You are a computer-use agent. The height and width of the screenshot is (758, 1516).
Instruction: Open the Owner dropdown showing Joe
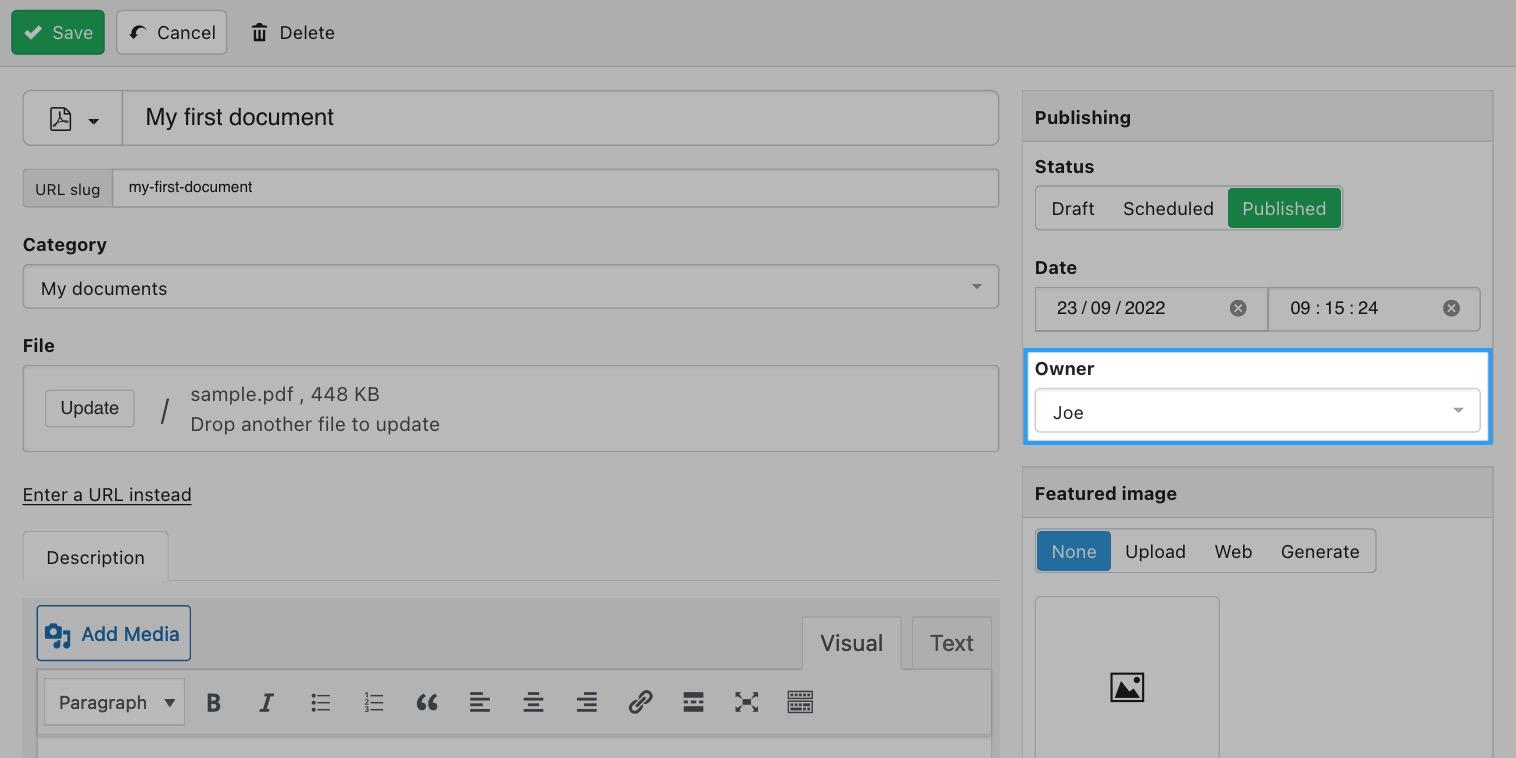pyautogui.click(x=1257, y=411)
